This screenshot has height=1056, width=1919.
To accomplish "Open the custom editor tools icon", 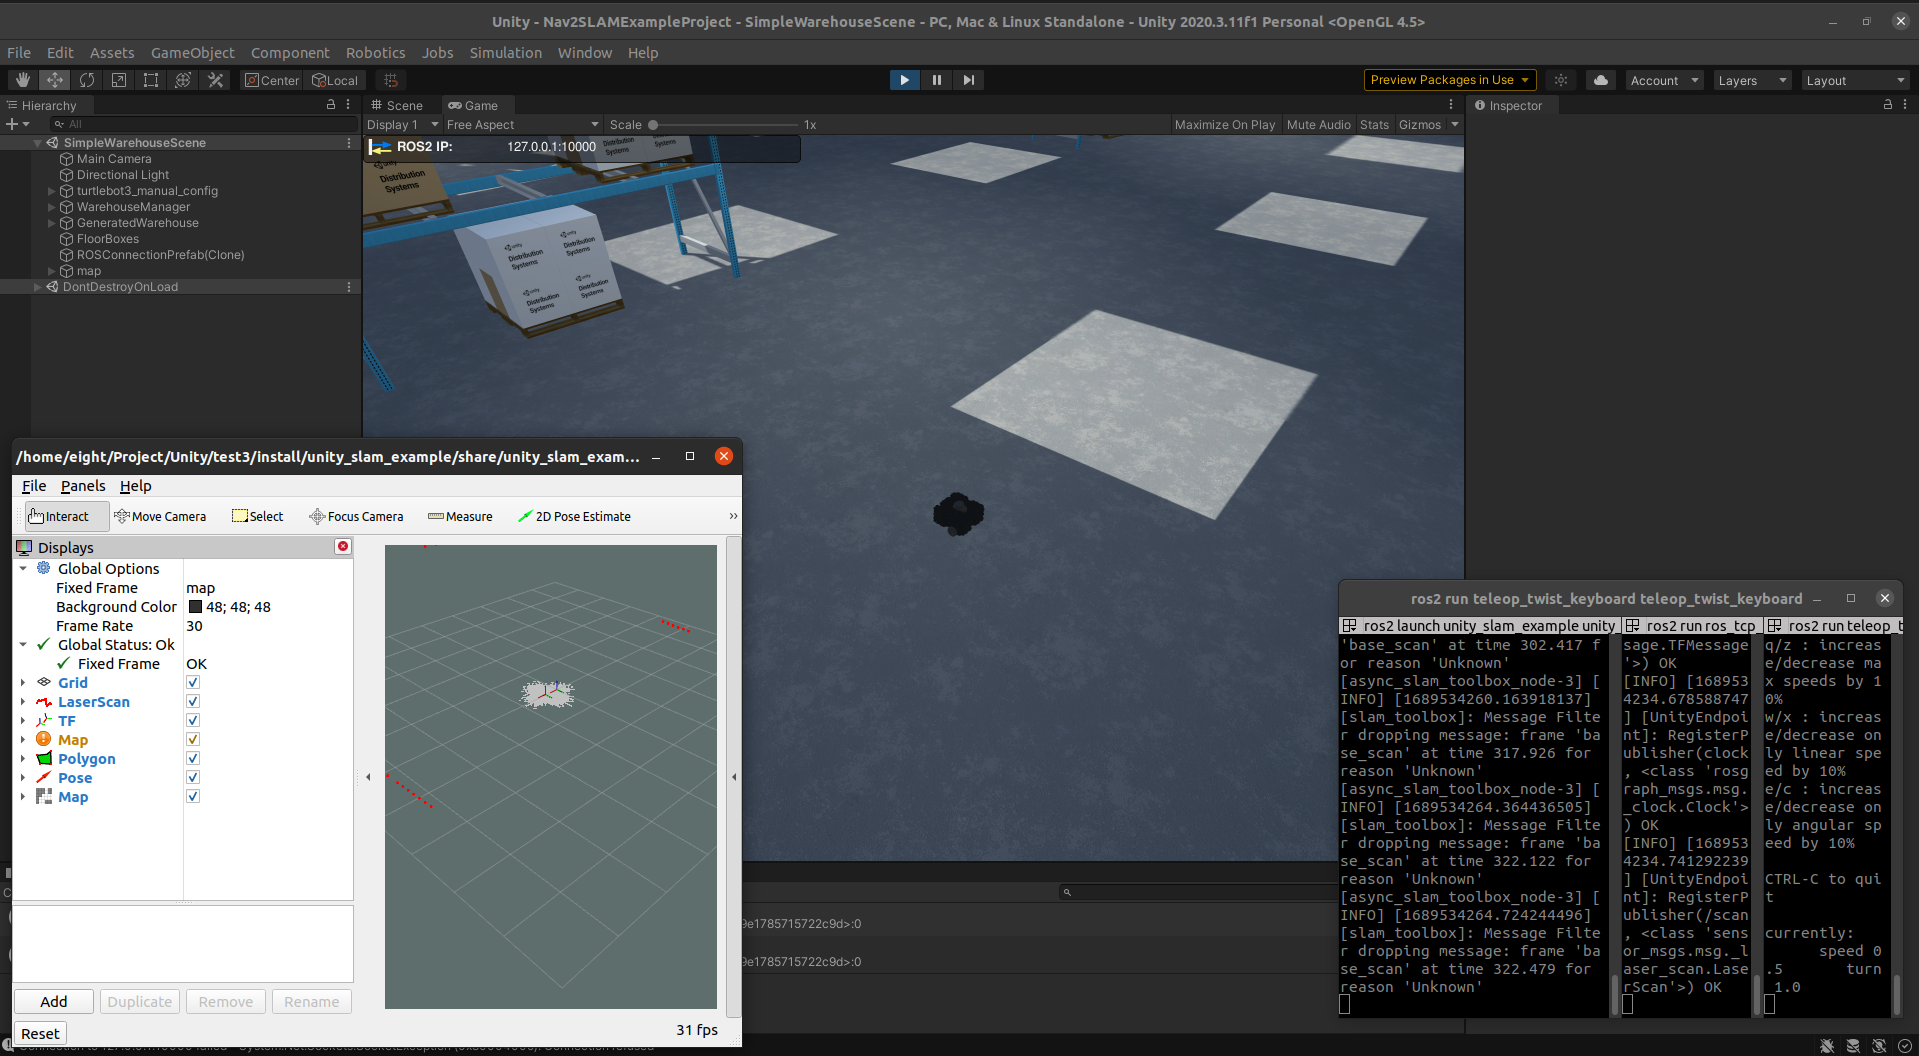I will 215,80.
